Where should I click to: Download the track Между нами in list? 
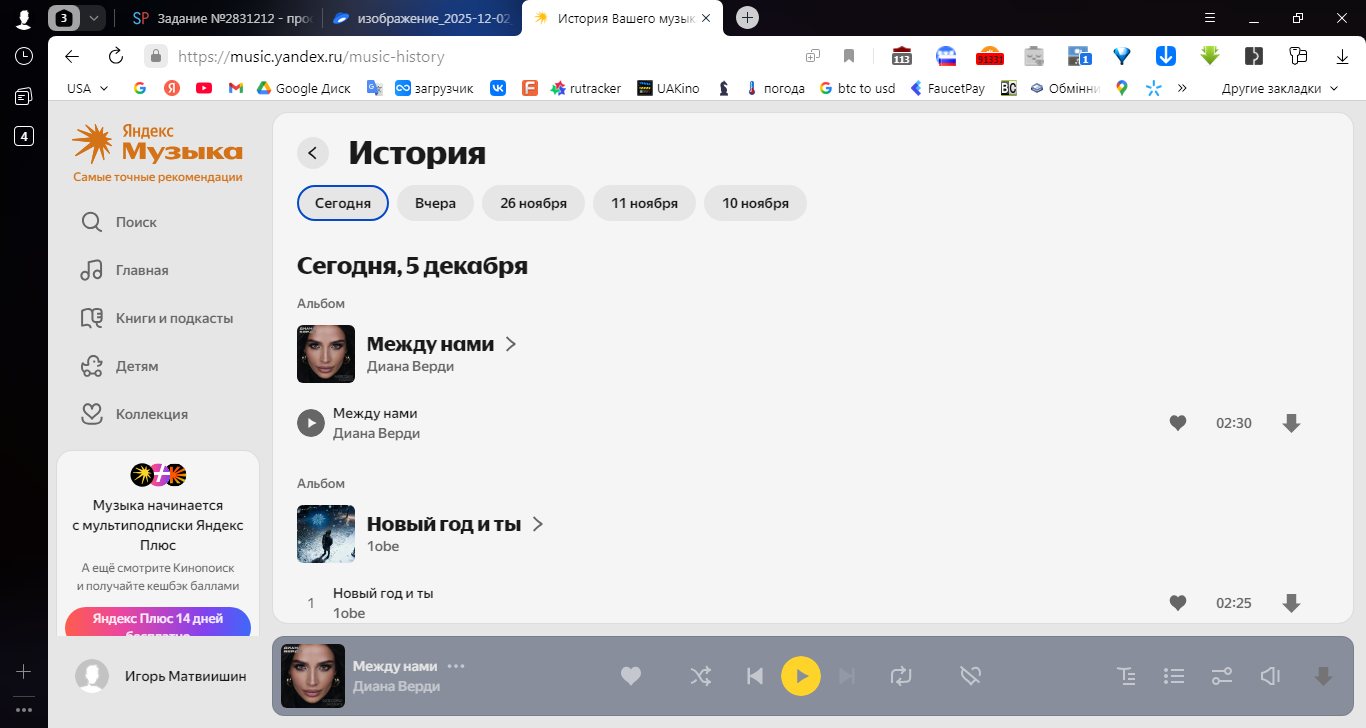coord(1291,423)
